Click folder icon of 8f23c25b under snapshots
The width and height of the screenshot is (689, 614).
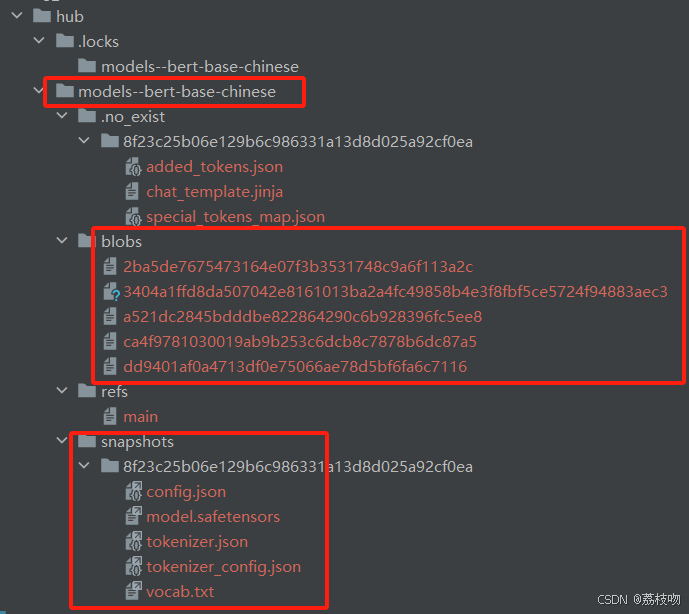click(x=109, y=466)
